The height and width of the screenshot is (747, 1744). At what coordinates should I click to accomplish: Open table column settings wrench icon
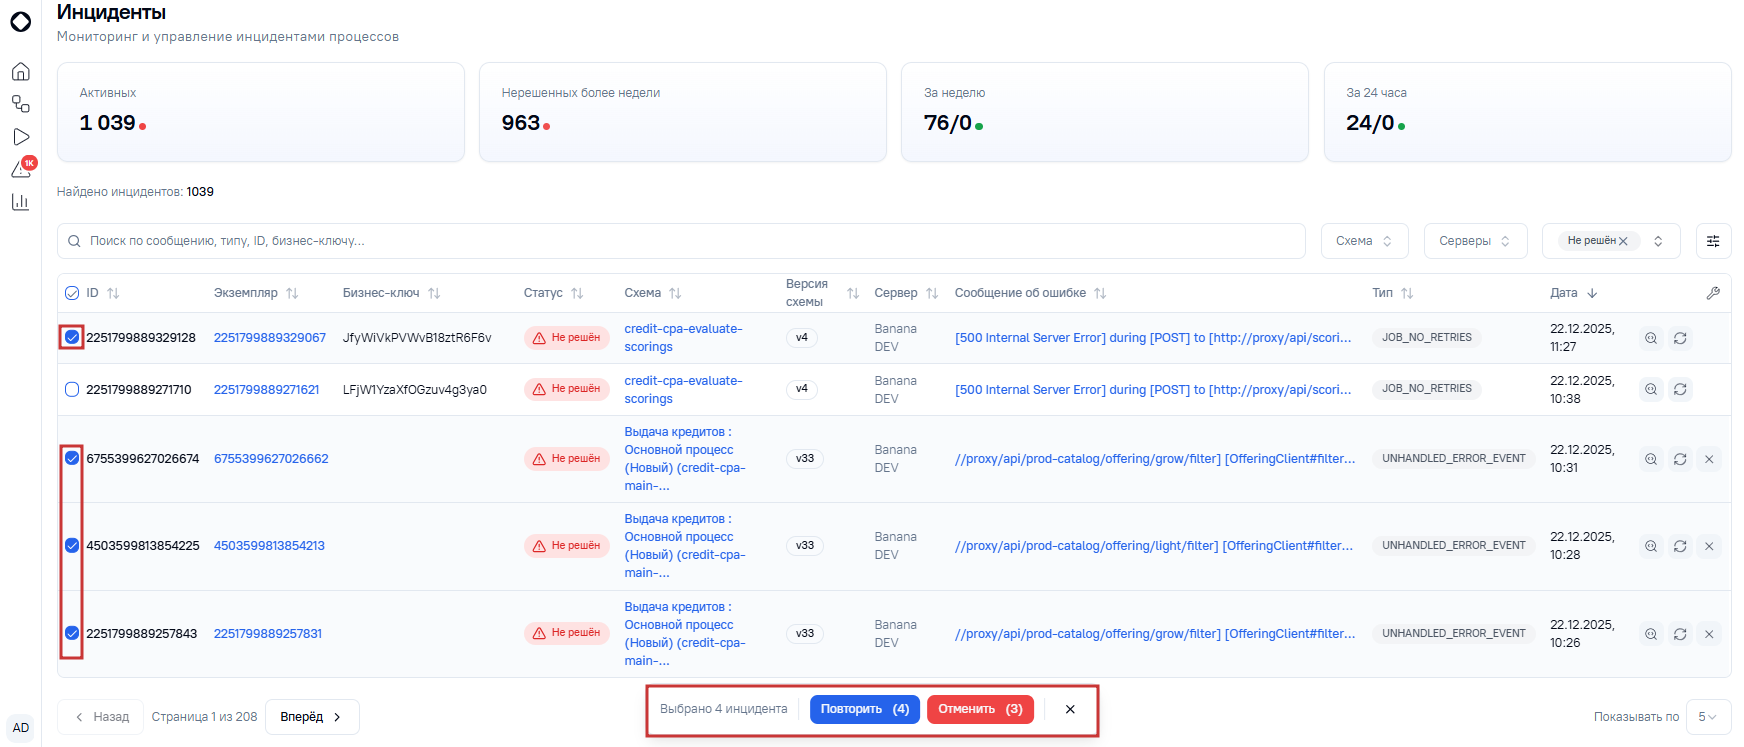pos(1713,293)
